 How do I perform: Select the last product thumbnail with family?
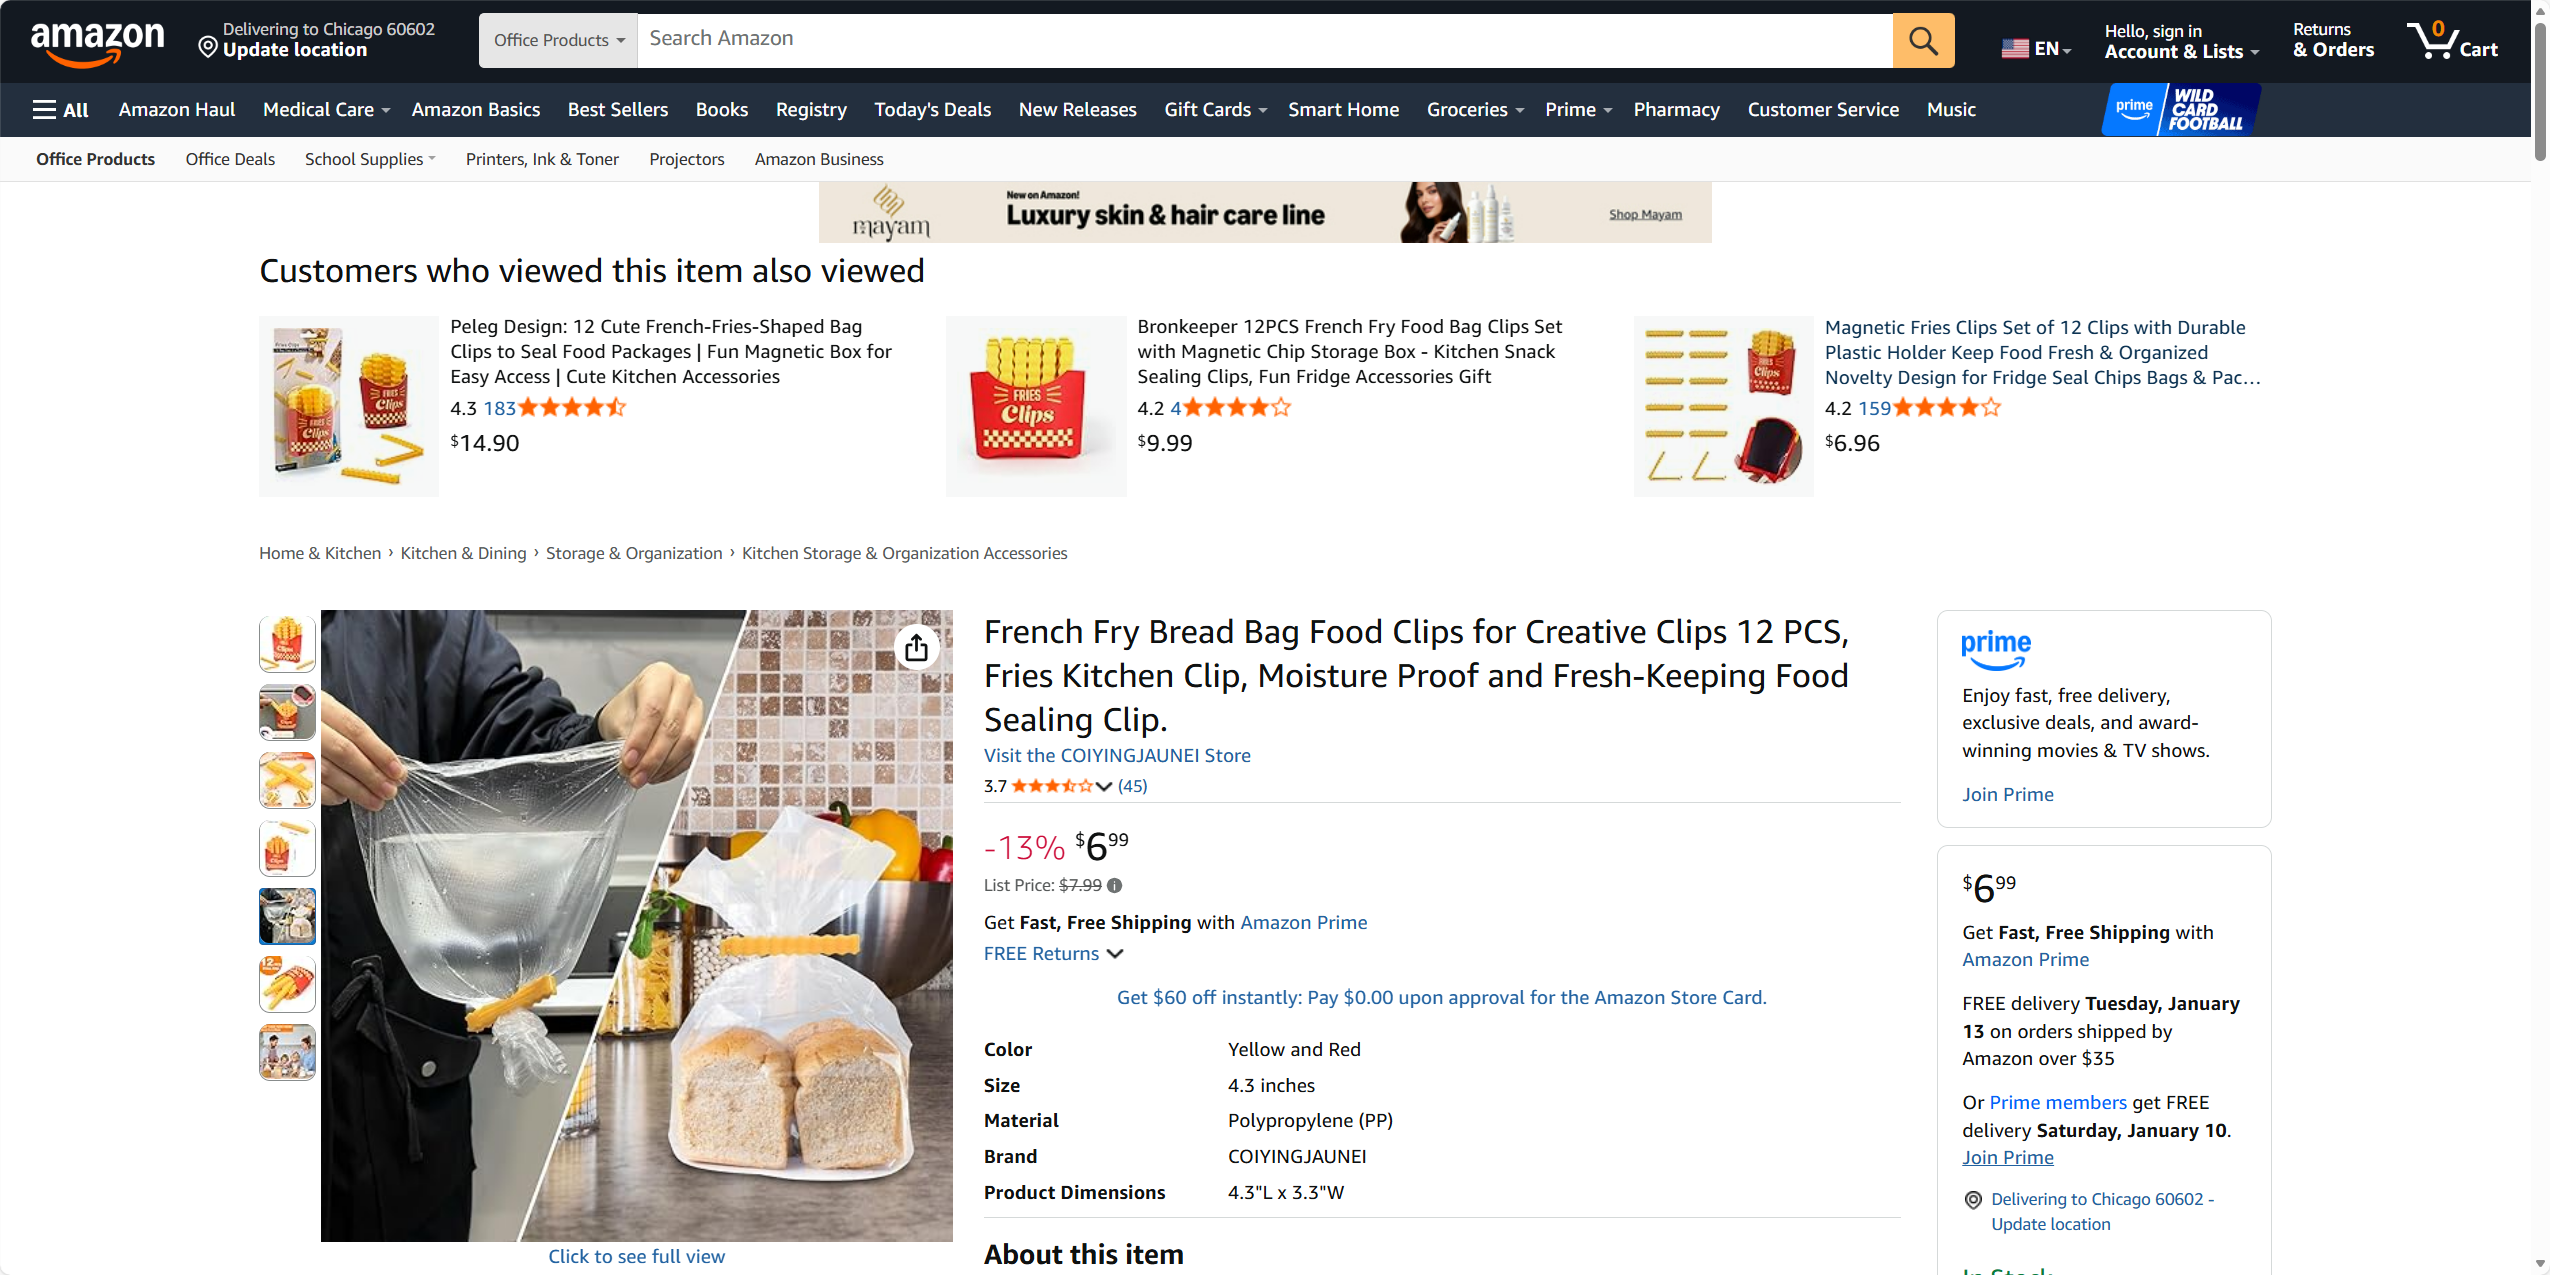[287, 1051]
